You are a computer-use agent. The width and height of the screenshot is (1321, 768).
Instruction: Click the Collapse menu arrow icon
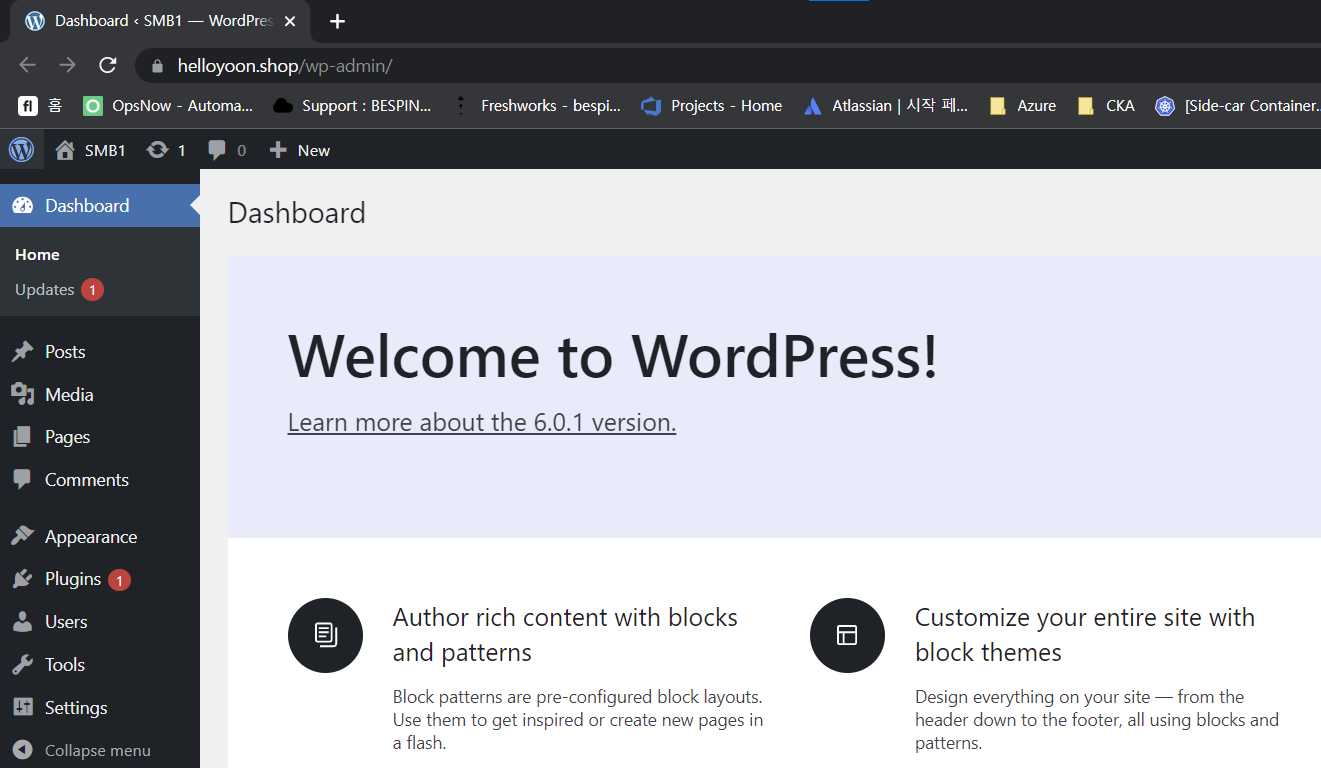[x=22, y=750]
